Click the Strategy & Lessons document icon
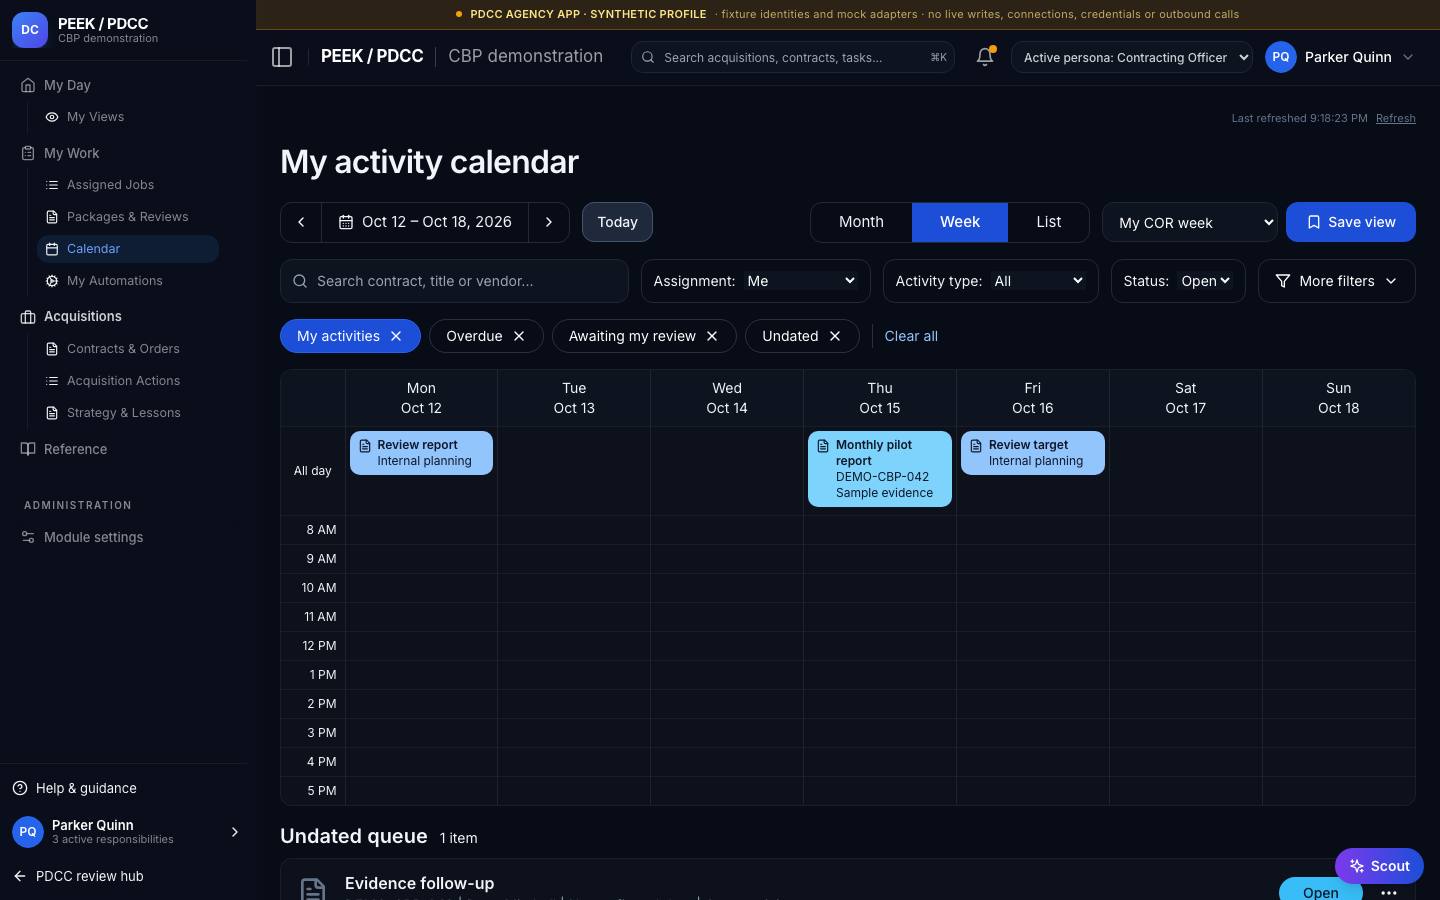 [x=52, y=413]
